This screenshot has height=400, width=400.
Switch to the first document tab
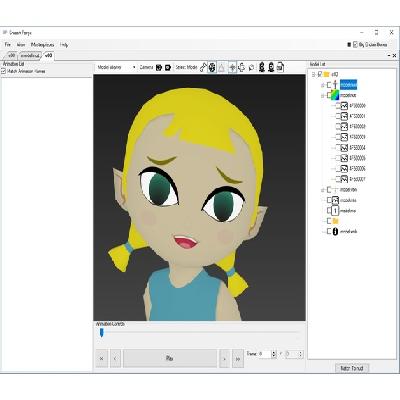pyautogui.click(x=11, y=56)
